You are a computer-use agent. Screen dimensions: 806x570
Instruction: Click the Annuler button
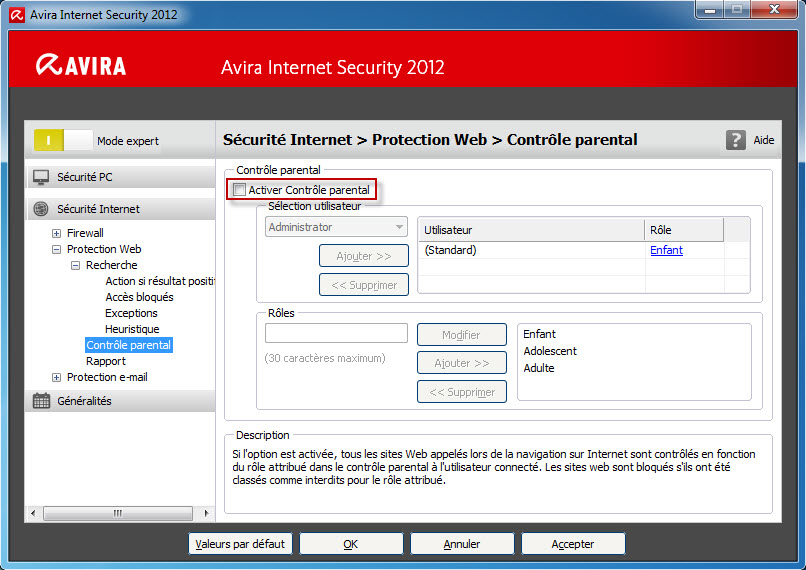click(x=462, y=544)
